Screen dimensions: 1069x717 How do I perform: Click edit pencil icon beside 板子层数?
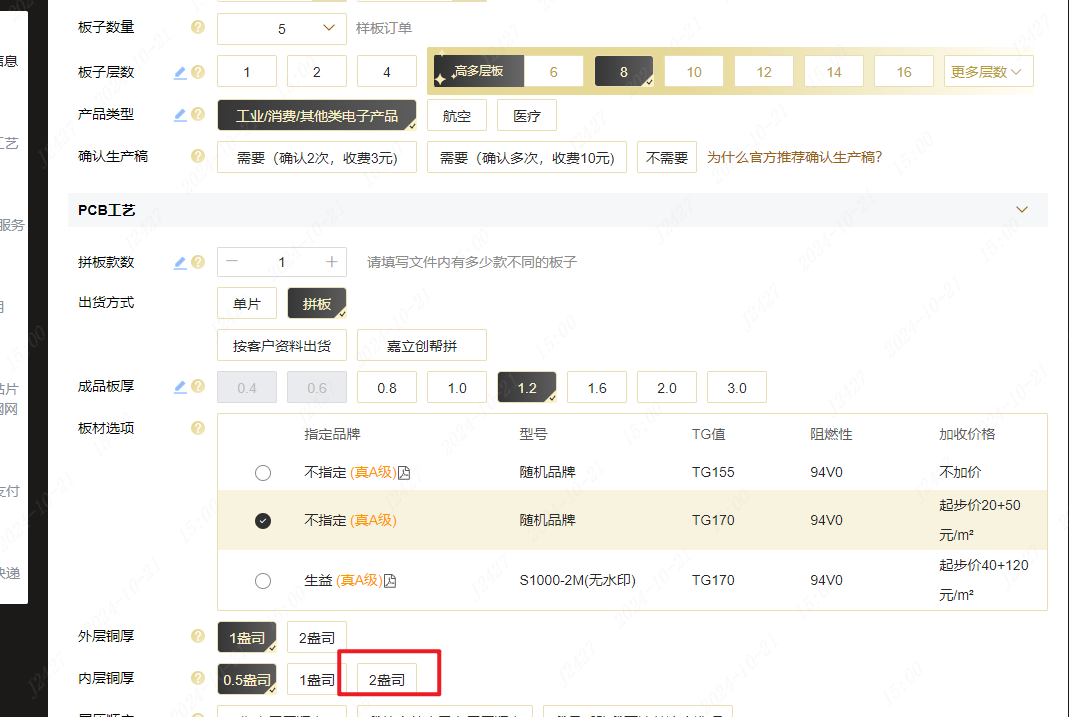click(x=180, y=72)
